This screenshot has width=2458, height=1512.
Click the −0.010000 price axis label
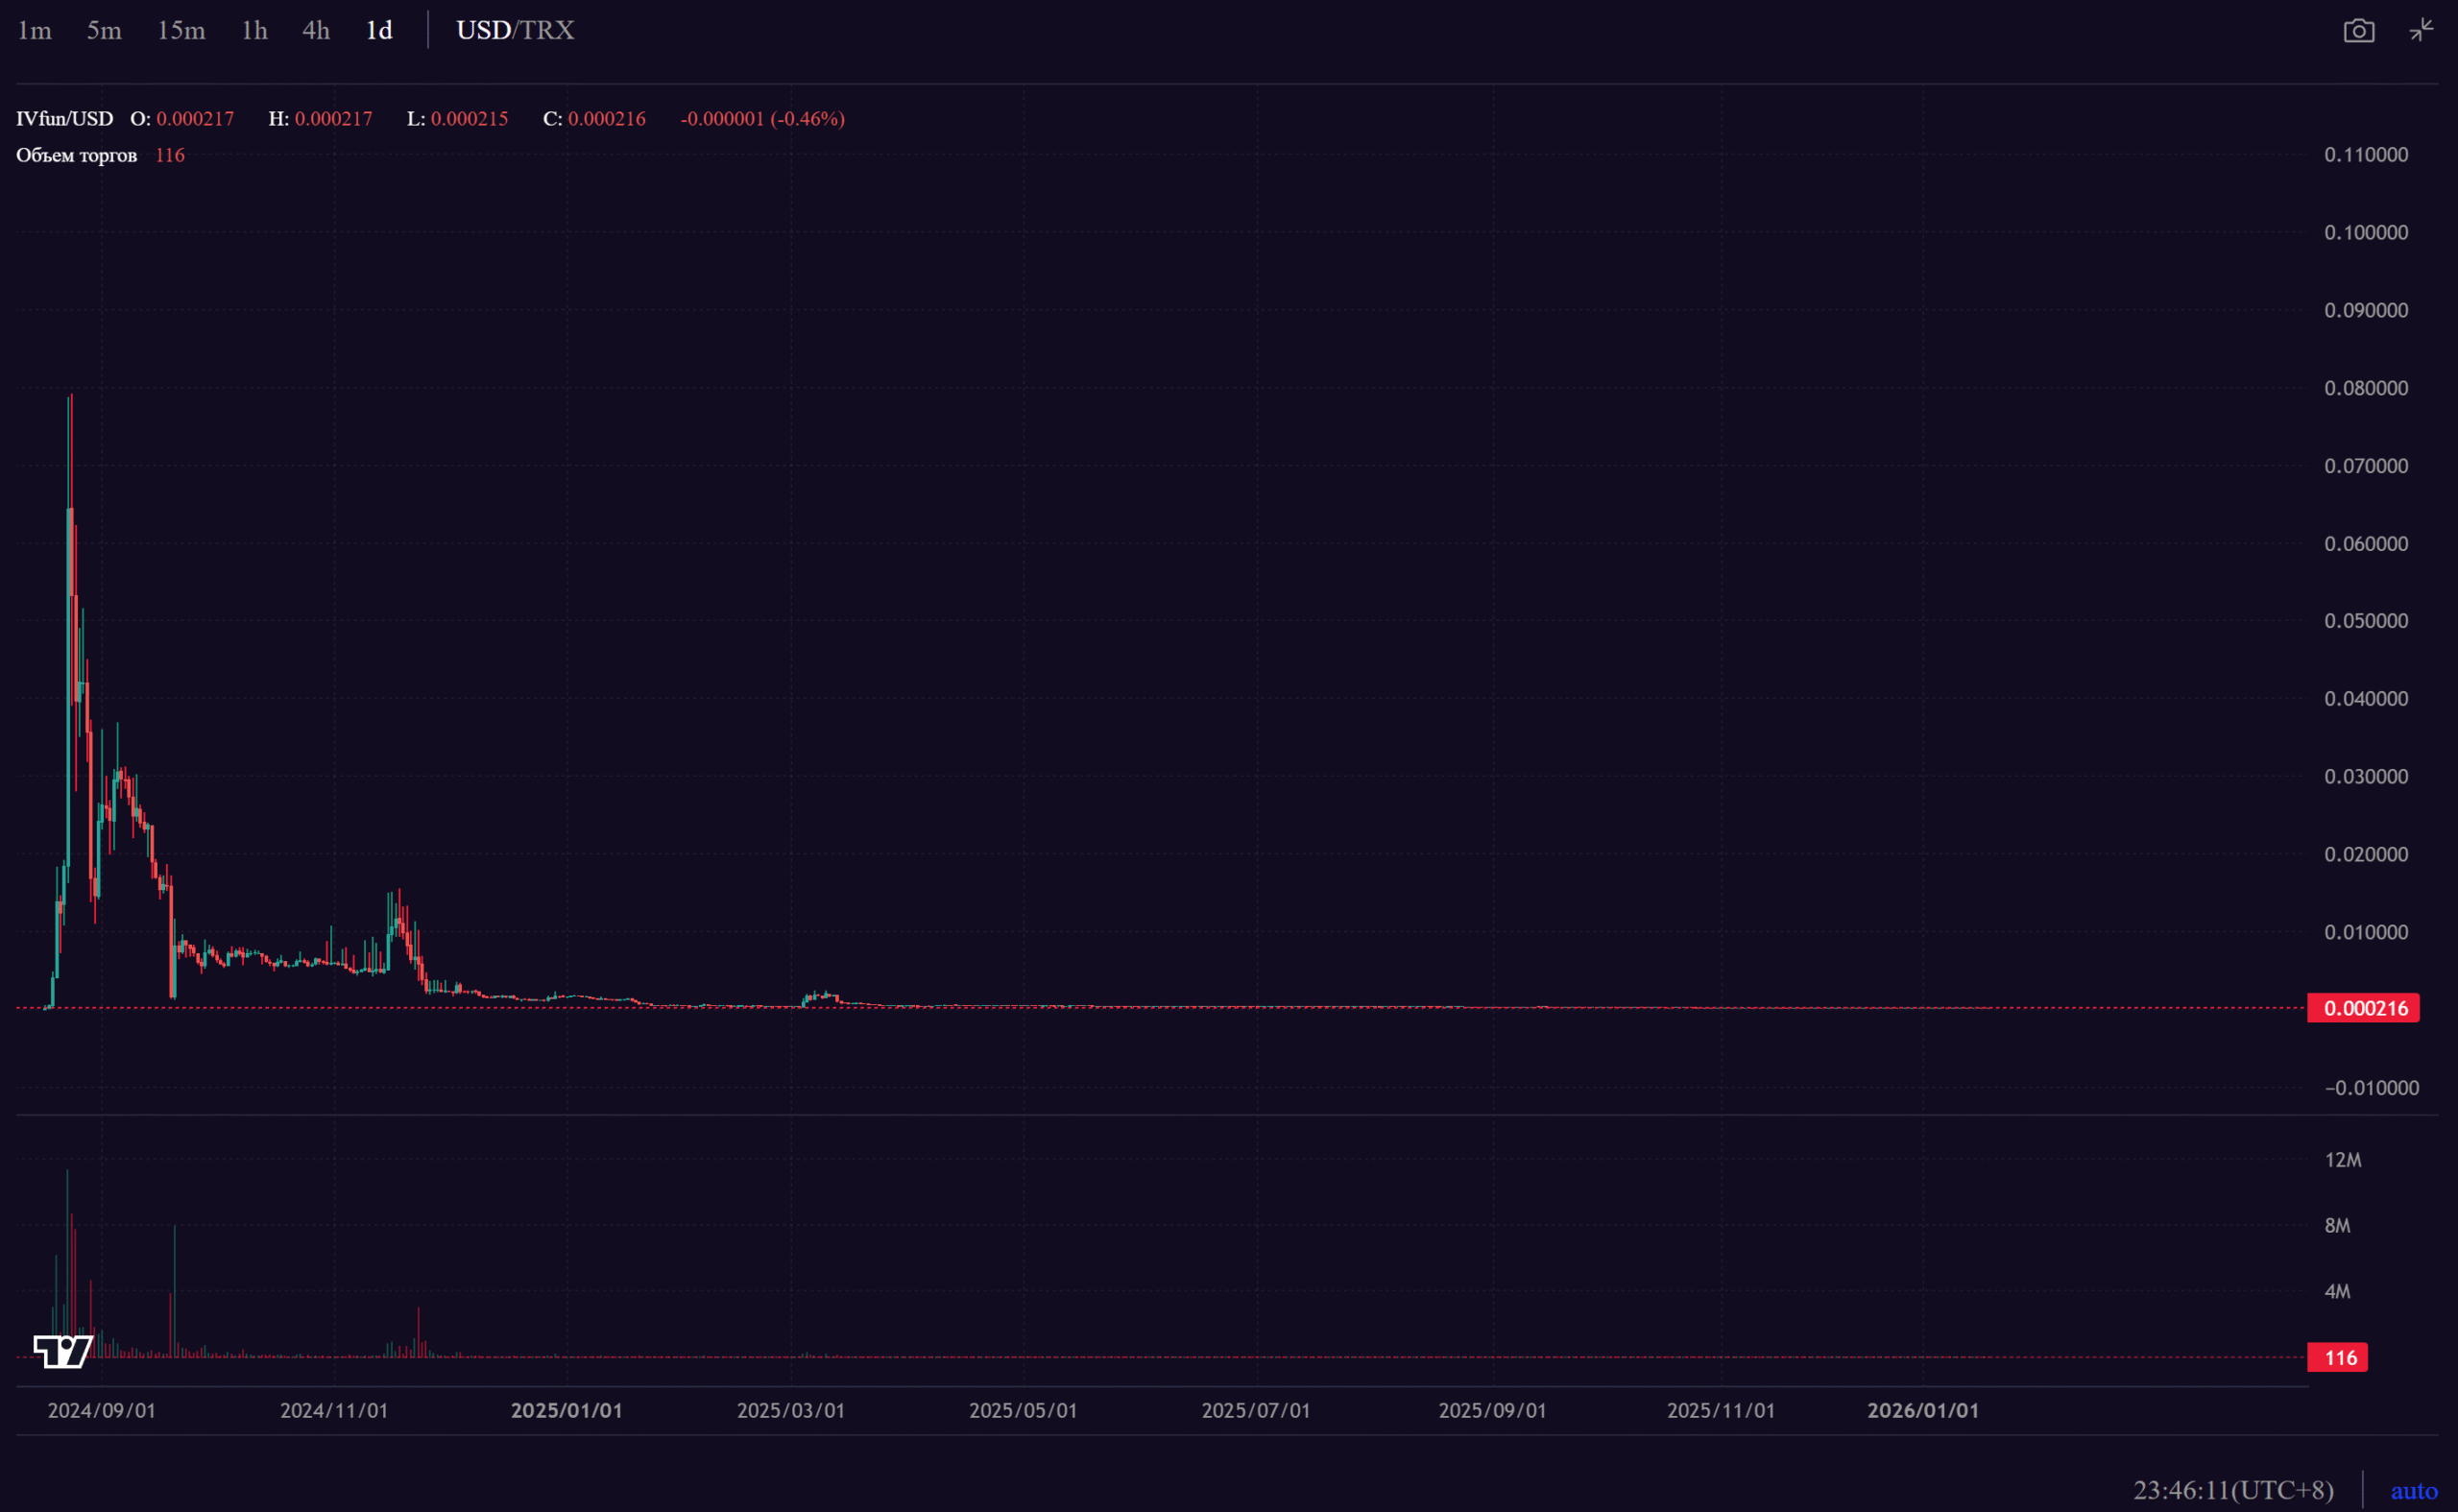click(2371, 1088)
